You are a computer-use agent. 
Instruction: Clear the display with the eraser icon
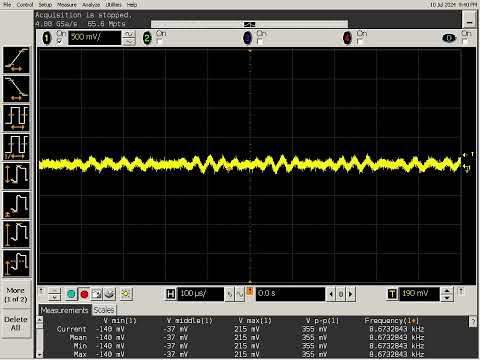(x=109, y=294)
